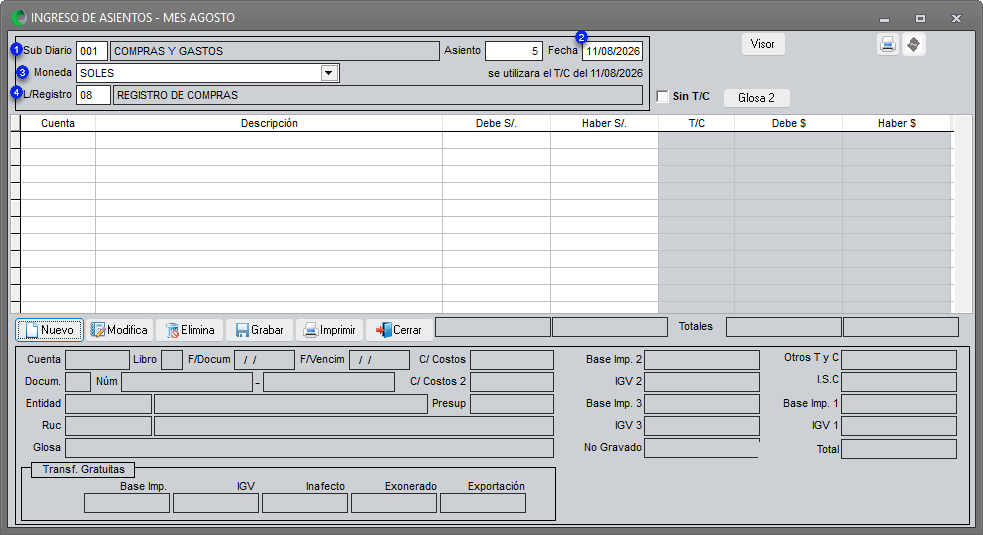Click the diamond arrows icon beside printer

(x=913, y=45)
